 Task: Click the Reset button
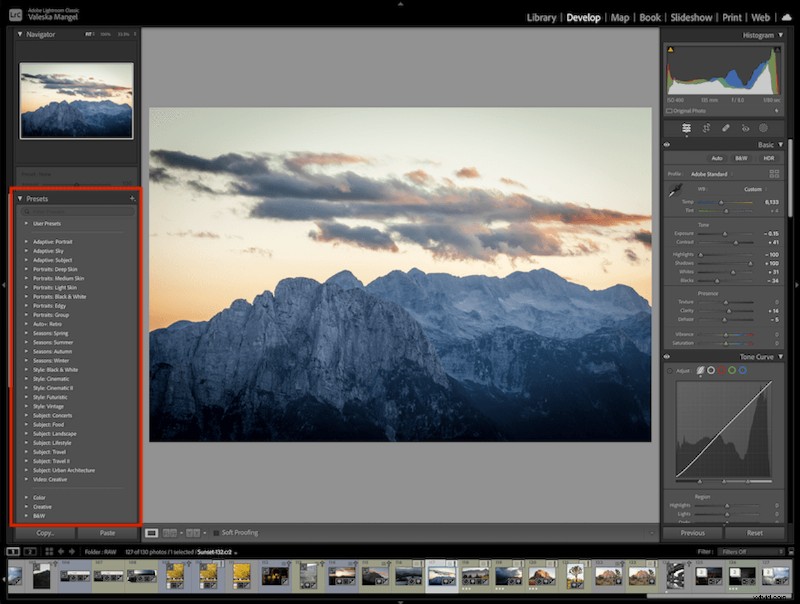coord(757,533)
